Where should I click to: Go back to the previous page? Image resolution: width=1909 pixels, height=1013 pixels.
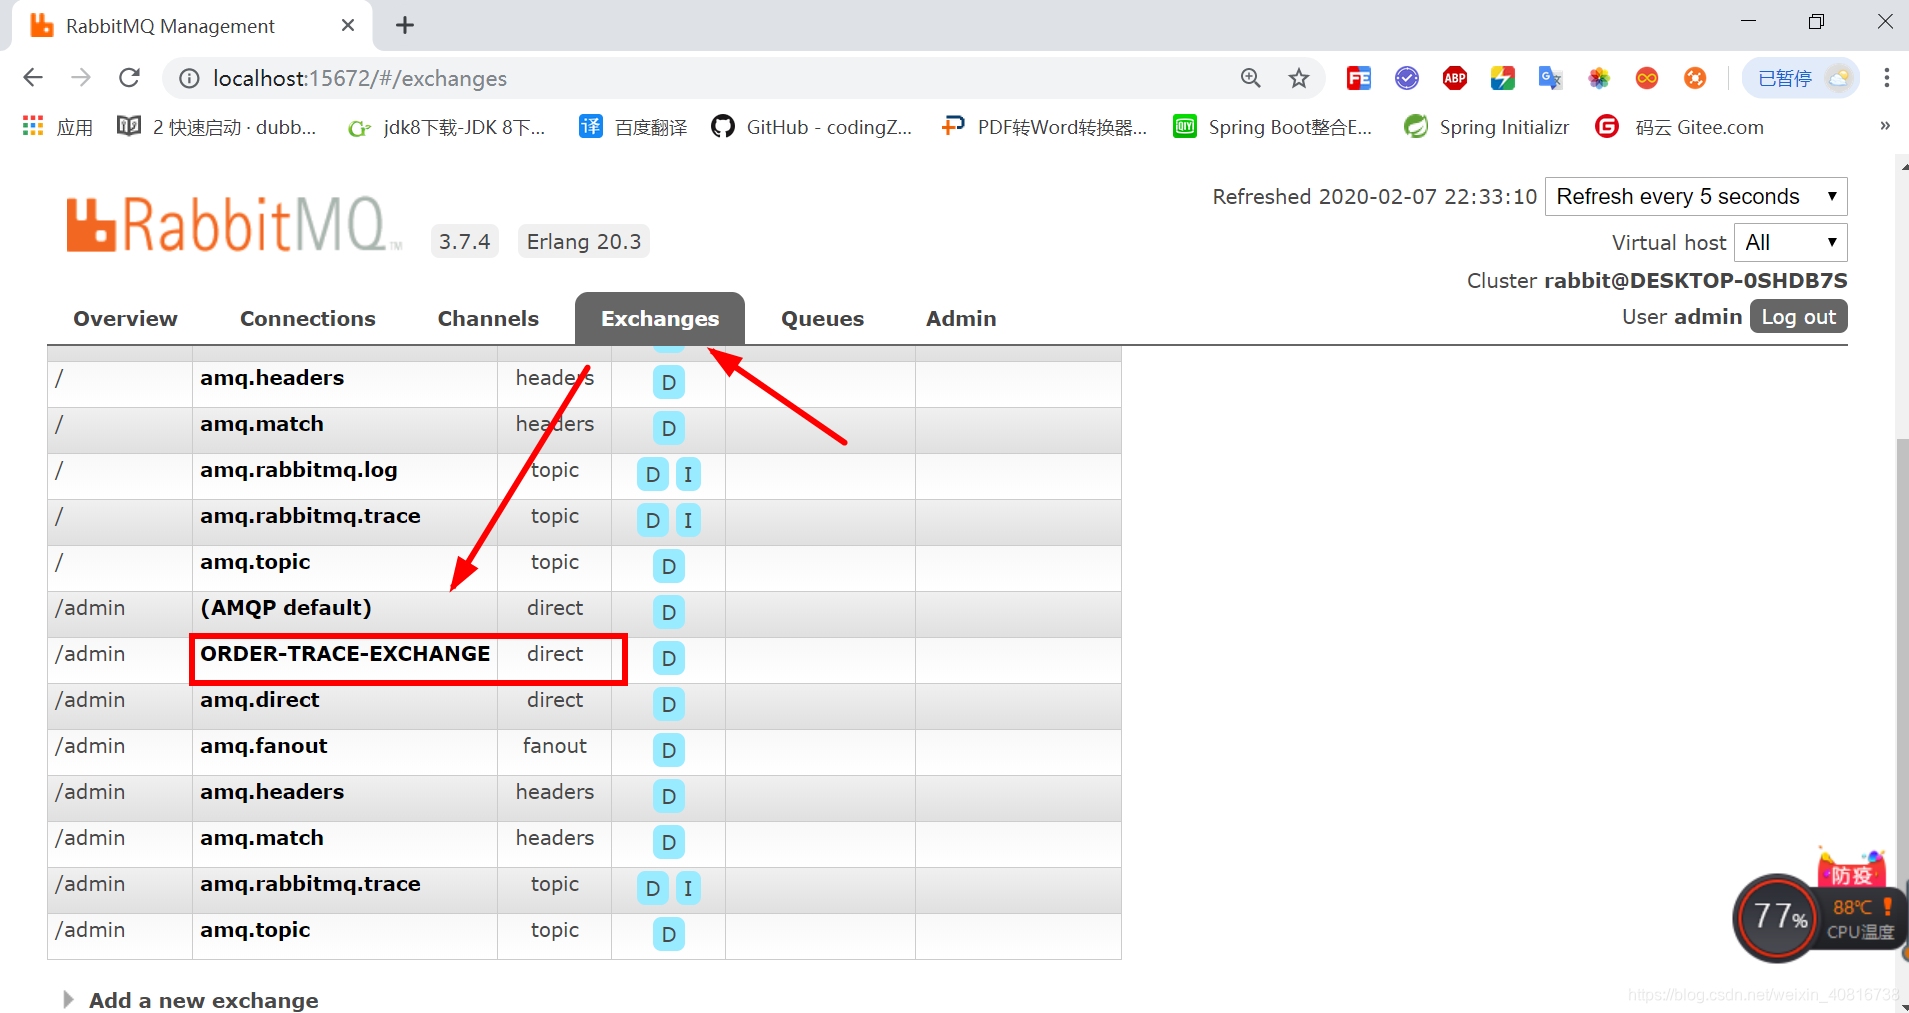(x=33, y=78)
